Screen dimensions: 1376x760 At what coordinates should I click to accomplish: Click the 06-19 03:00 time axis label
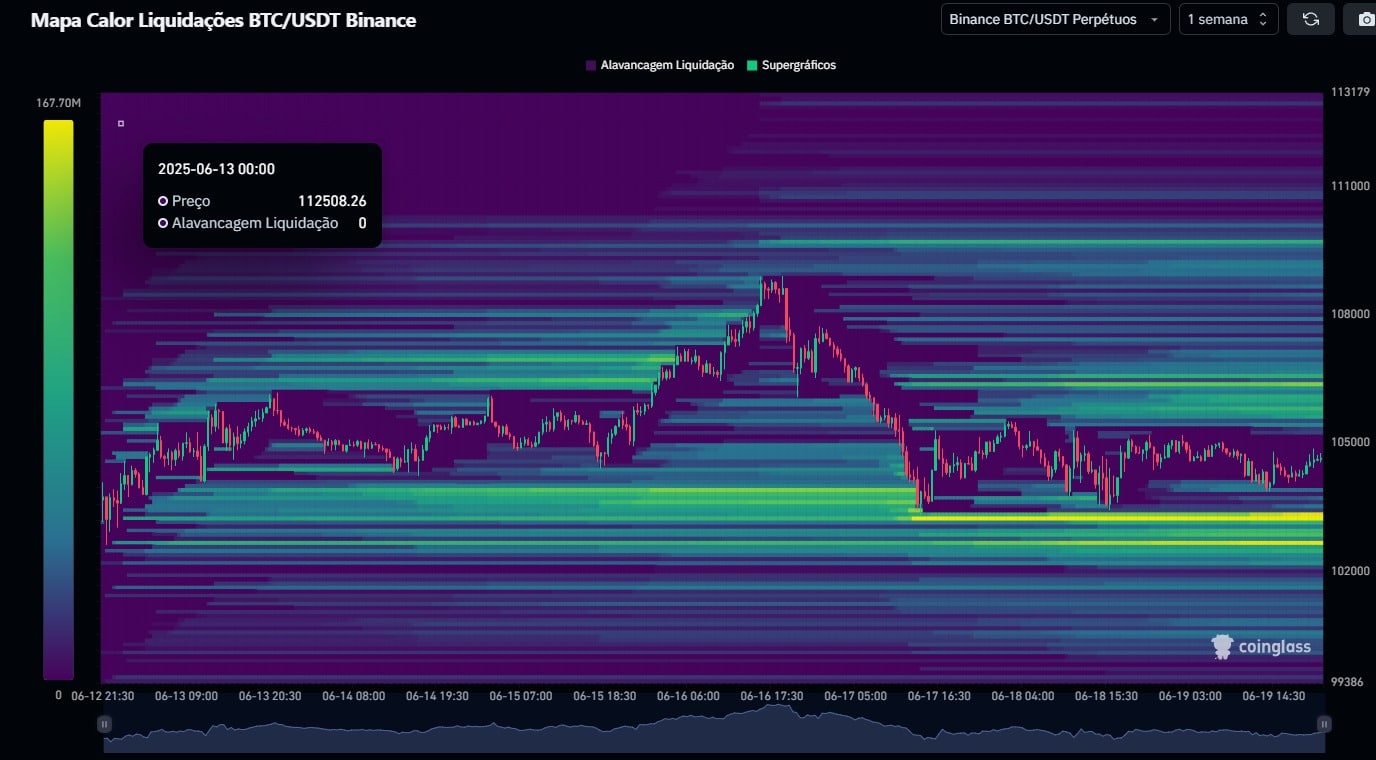click(1189, 695)
